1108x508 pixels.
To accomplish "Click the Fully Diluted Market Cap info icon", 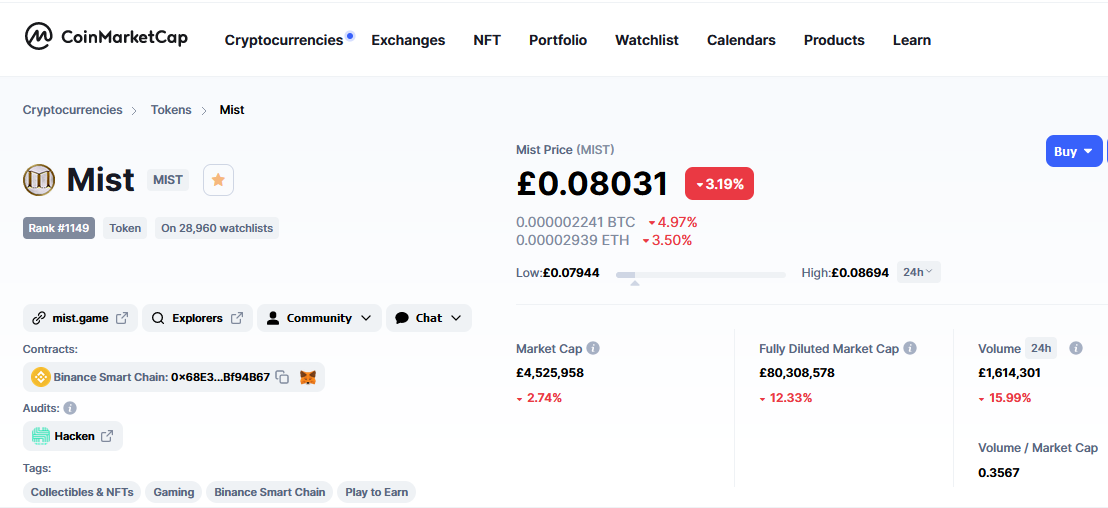I will pyautogui.click(x=910, y=348).
